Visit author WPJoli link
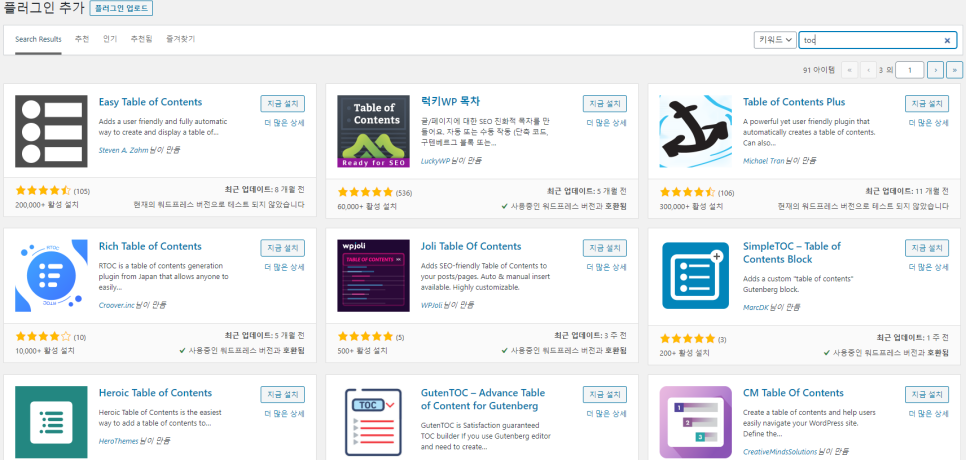This screenshot has height=460, width=966. coord(432,305)
